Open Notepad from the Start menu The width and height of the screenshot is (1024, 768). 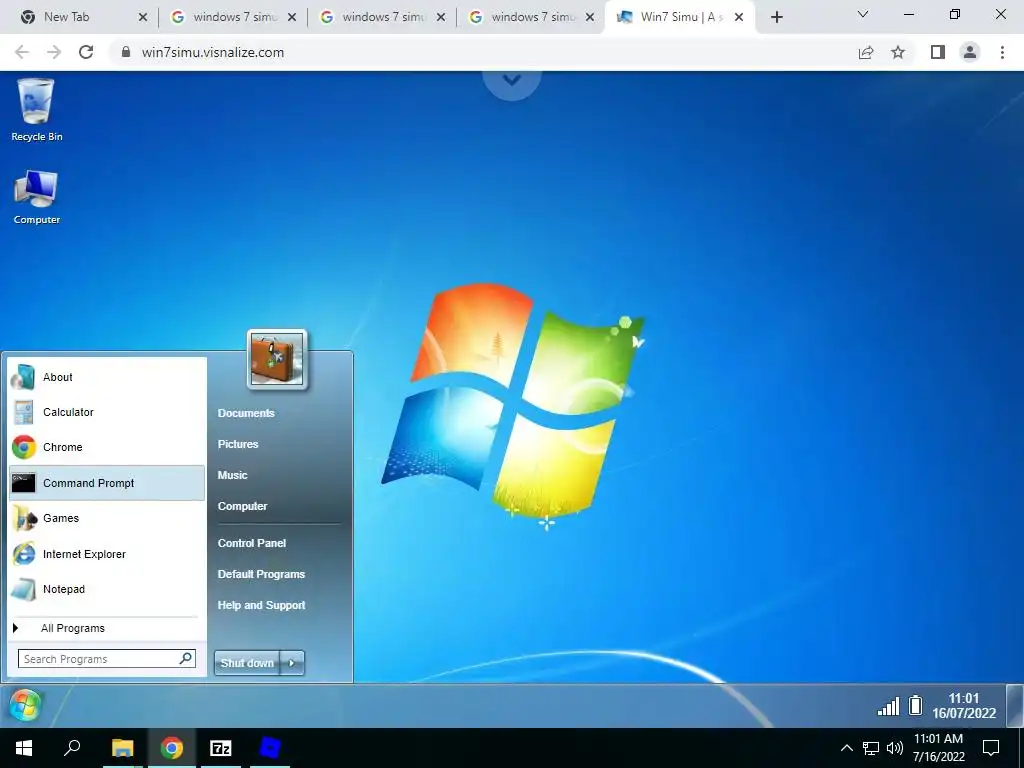coord(106,589)
